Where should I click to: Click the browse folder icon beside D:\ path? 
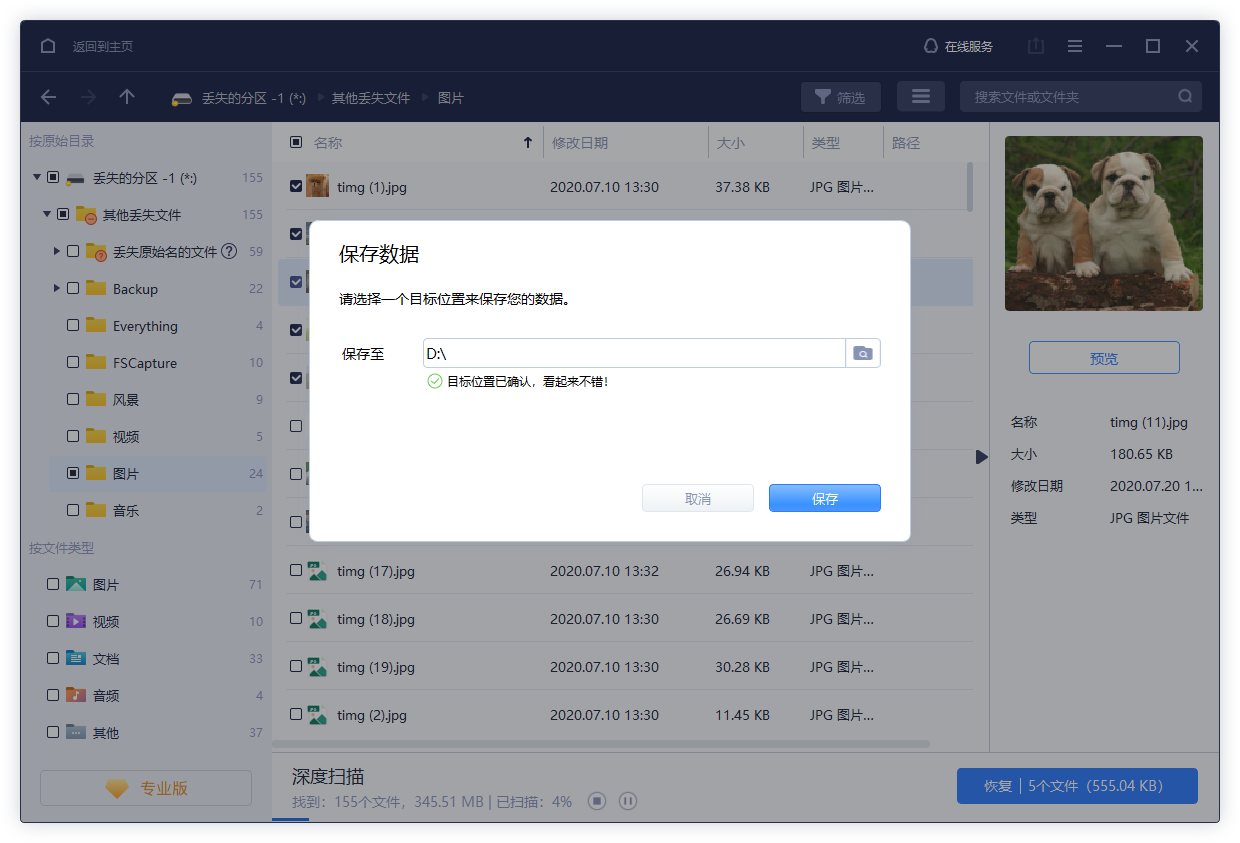pyautogui.click(x=862, y=353)
